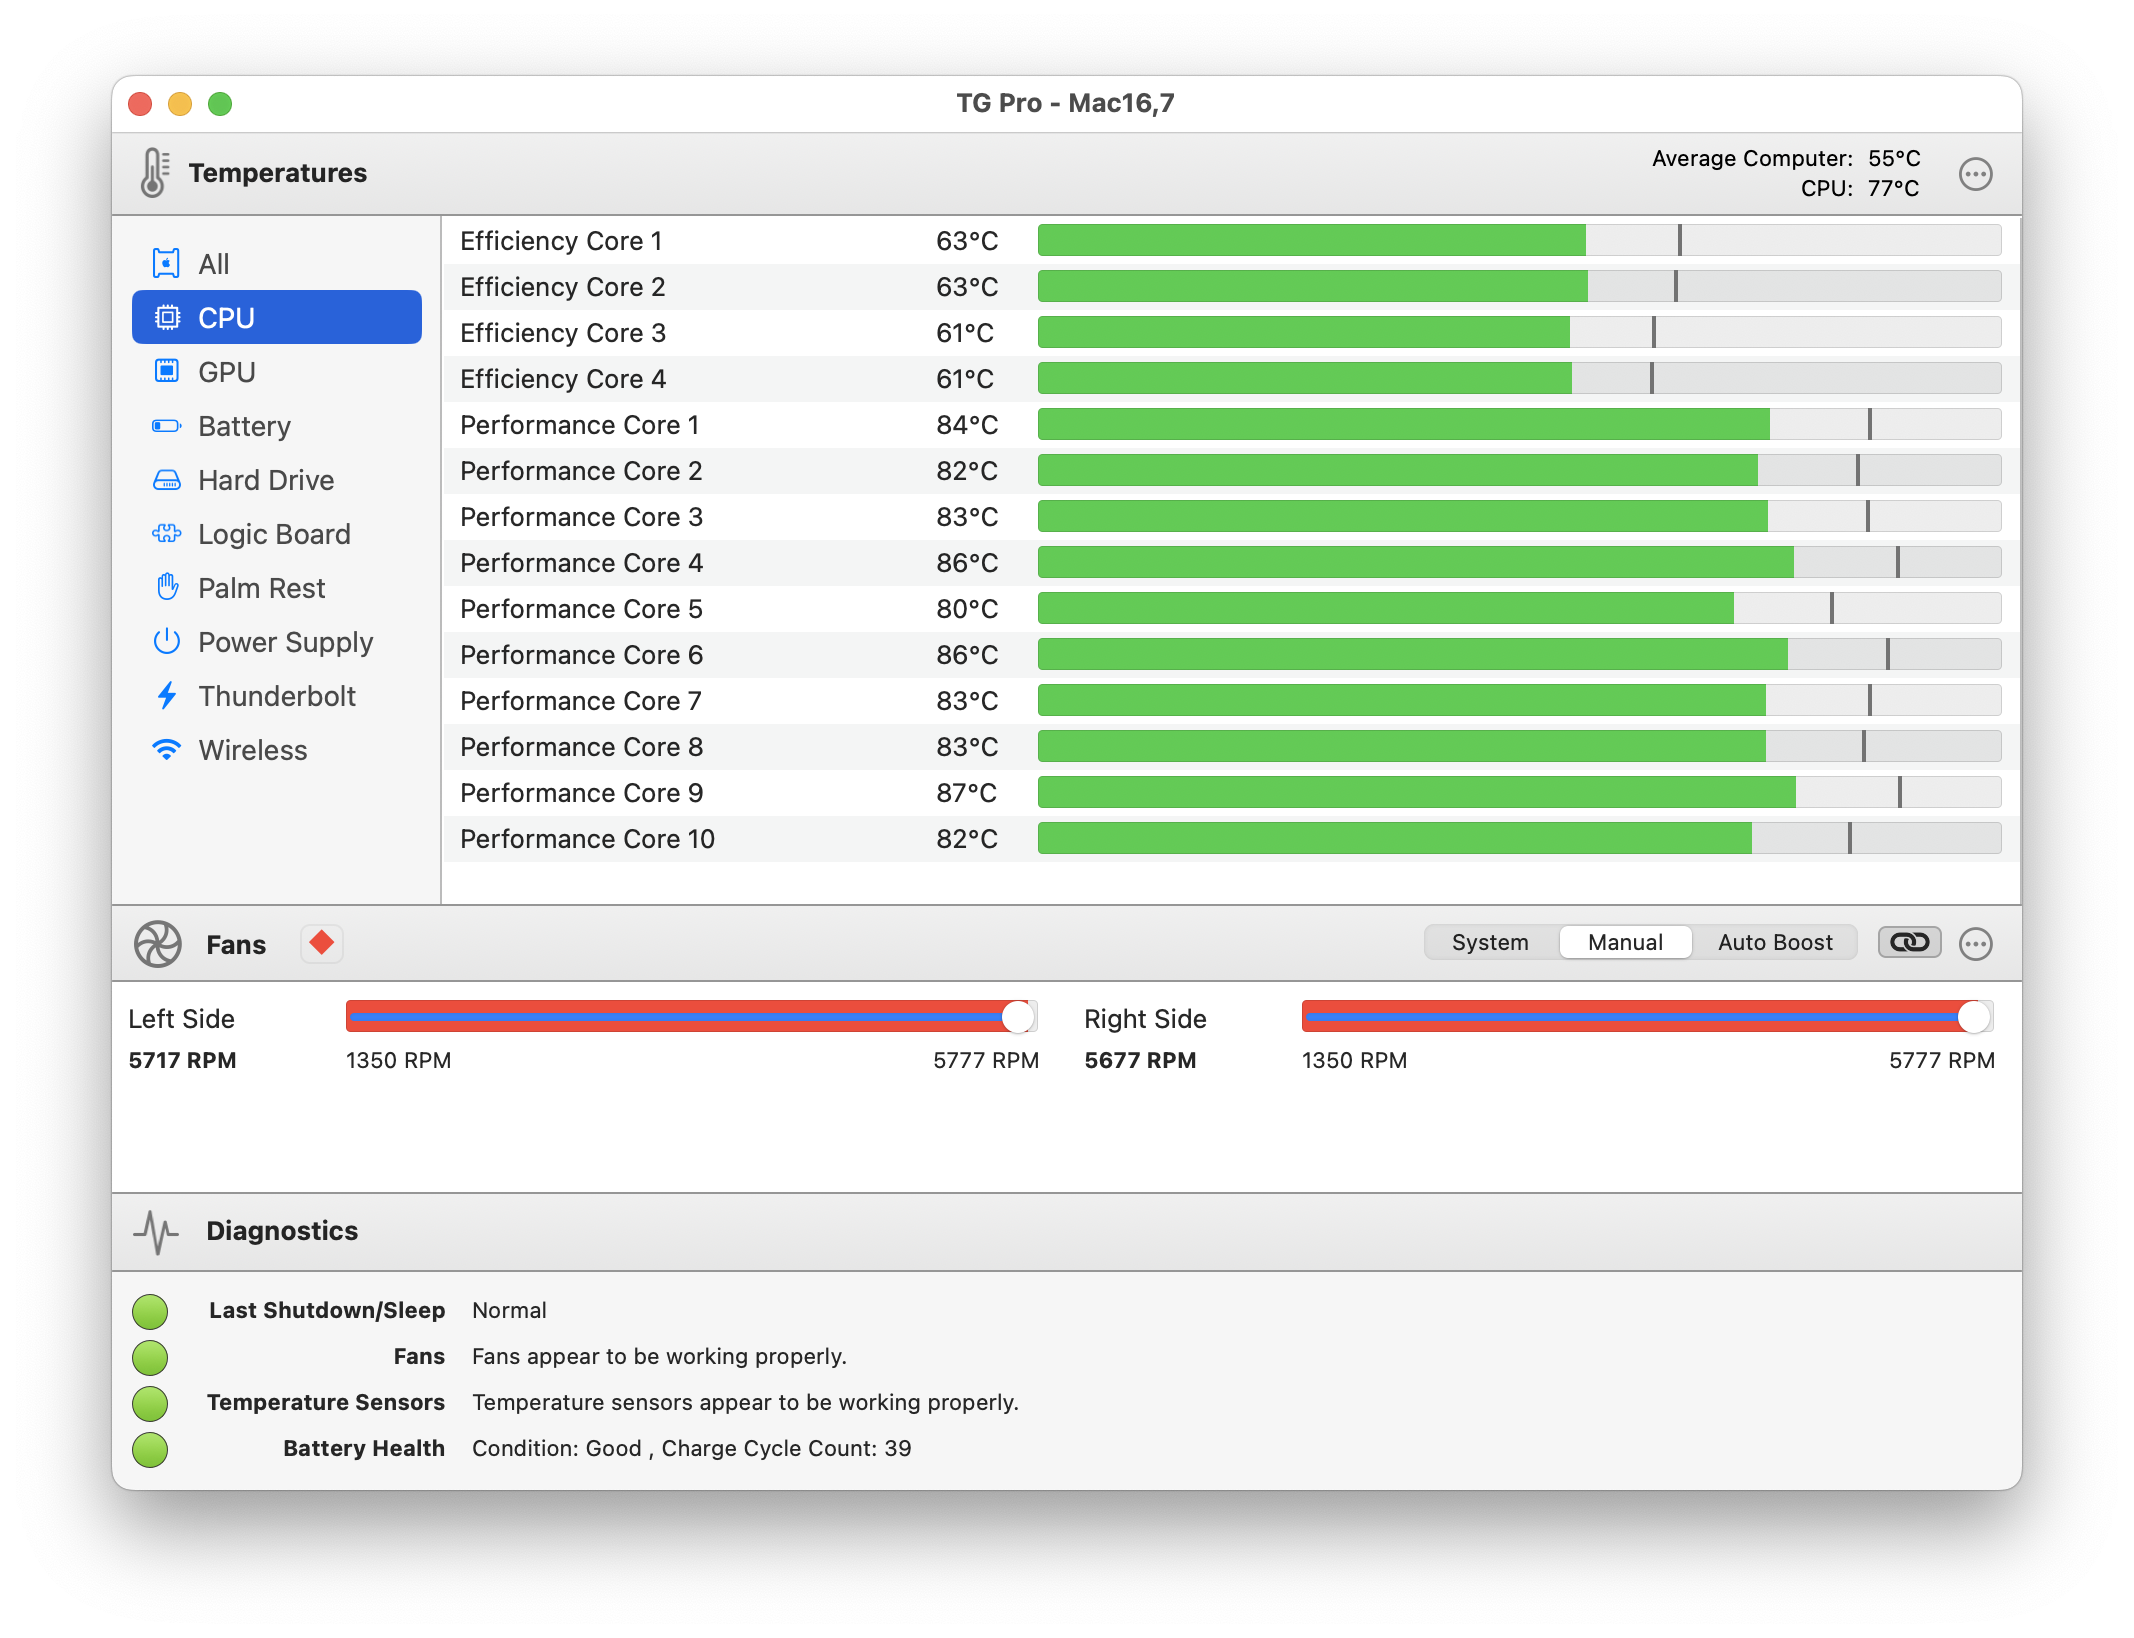Screen dimensions: 2134x1638
Task: Open the Fans options ellipsis button
Action: 1975,944
